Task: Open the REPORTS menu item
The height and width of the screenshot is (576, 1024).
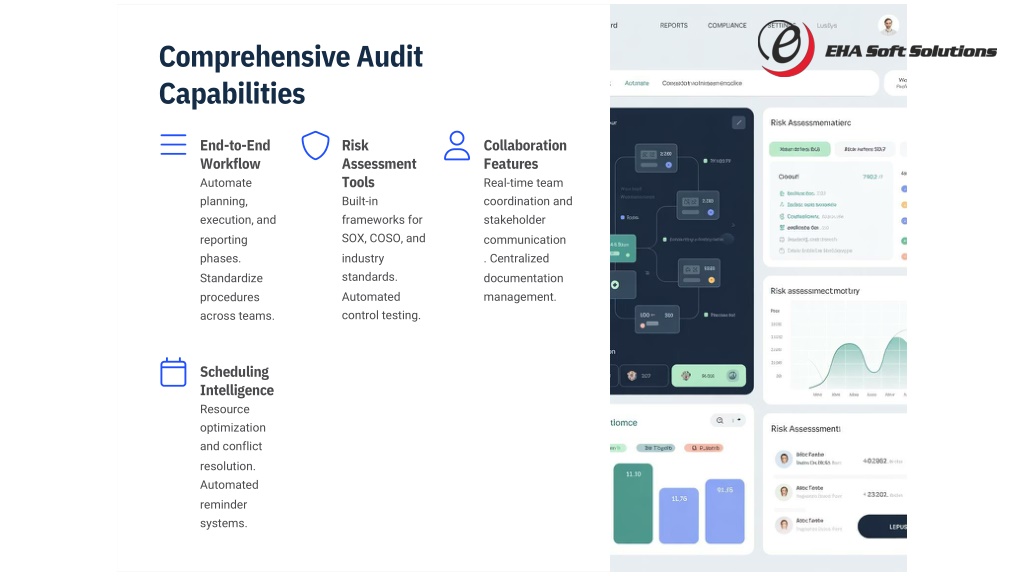Action: [x=673, y=25]
